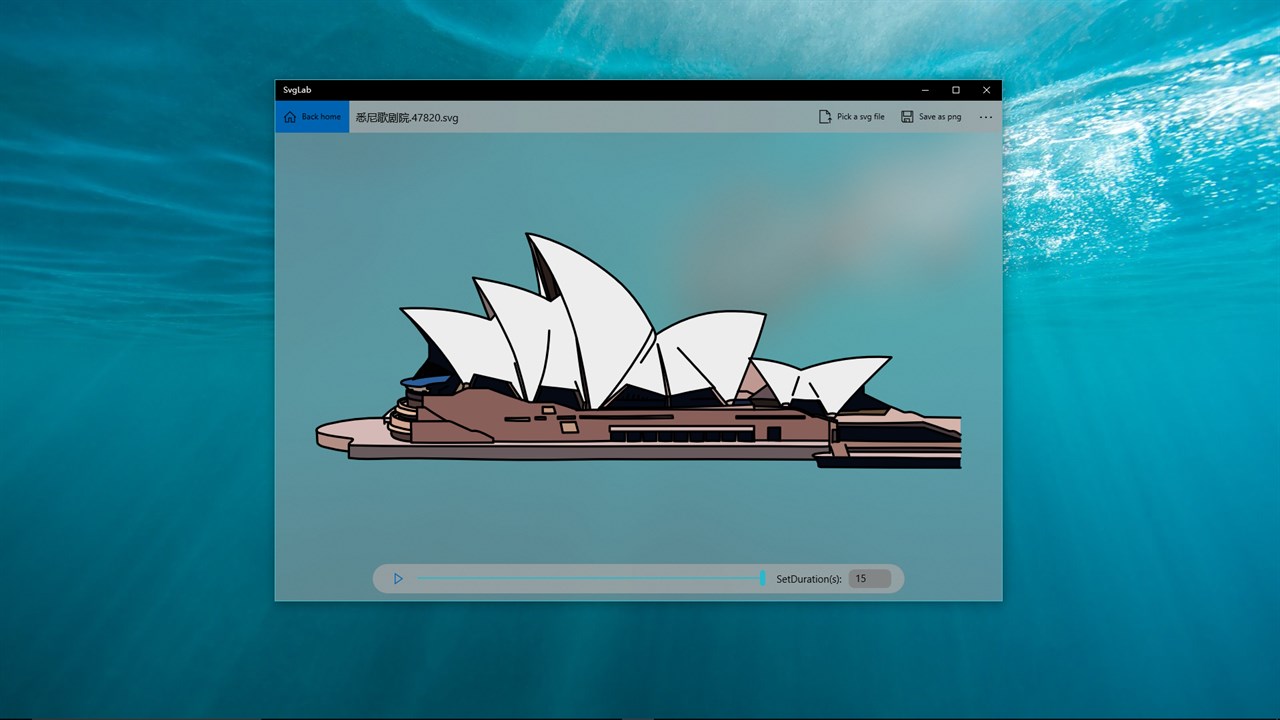
Task: Click the SetDuration(s) label
Action: click(809, 579)
